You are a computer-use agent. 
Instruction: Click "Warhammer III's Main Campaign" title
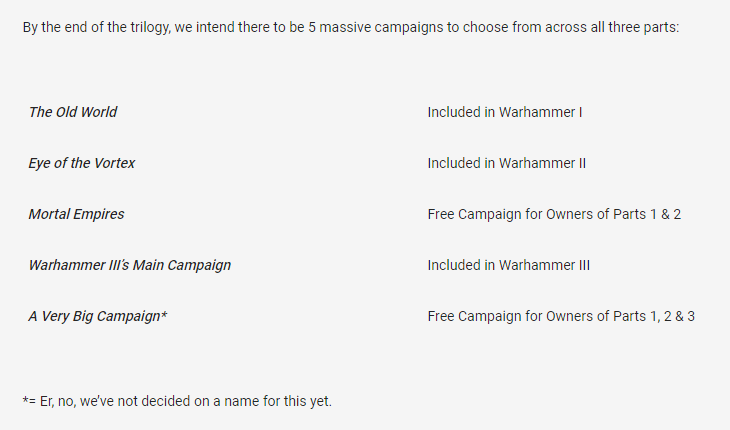130,265
